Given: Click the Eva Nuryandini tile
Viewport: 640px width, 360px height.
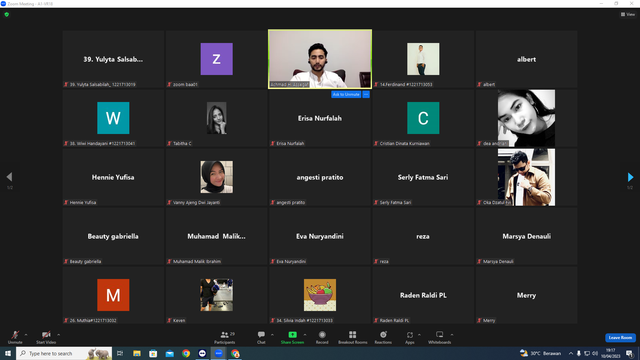Looking at the screenshot, I should (320, 236).
